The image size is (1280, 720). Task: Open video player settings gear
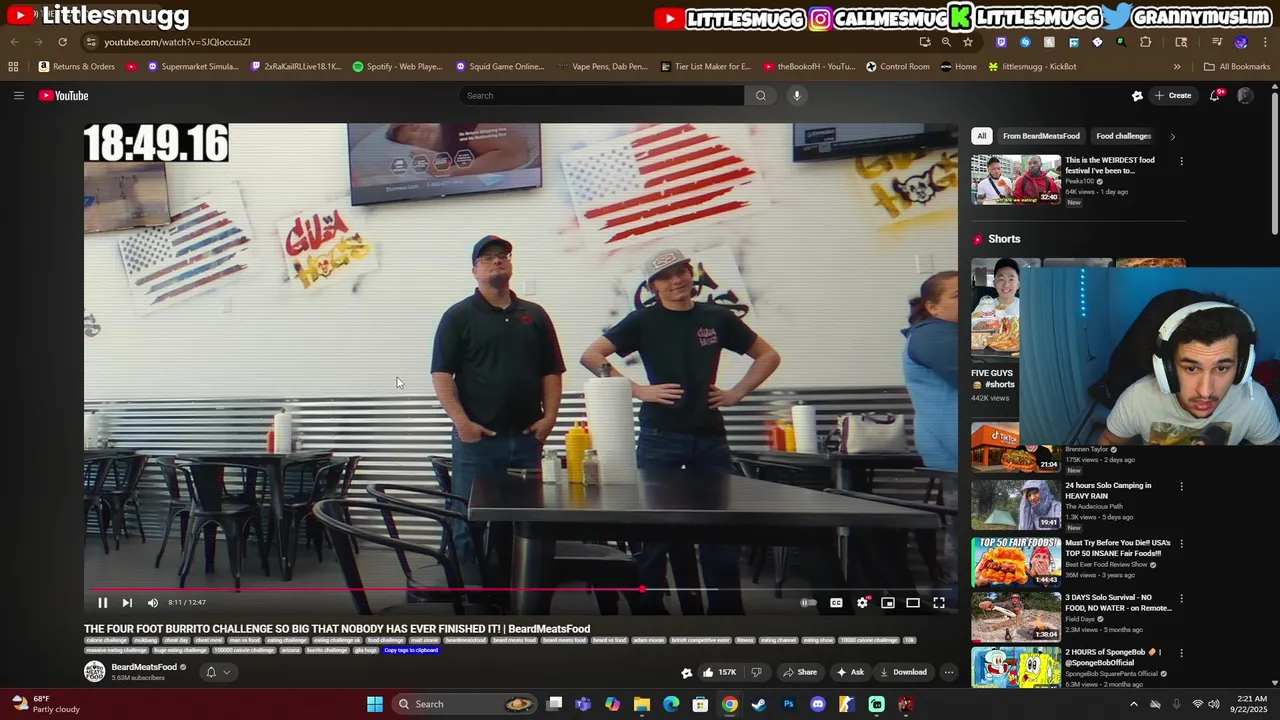coord(862,603)
